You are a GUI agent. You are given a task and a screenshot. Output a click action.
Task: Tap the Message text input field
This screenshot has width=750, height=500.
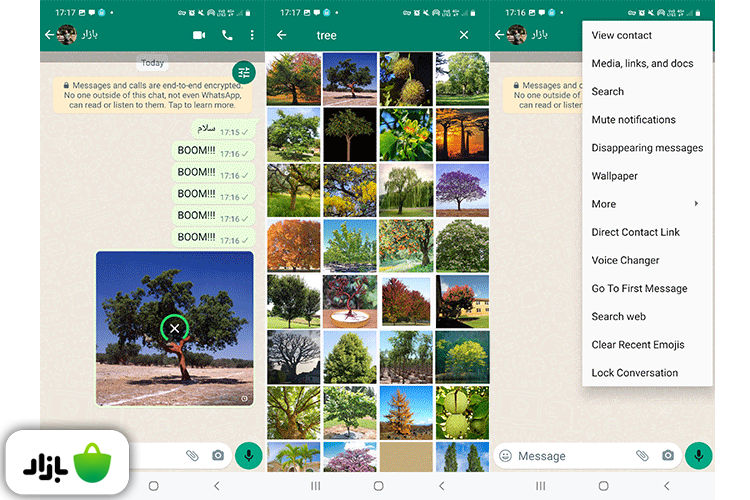click(570, 456)
